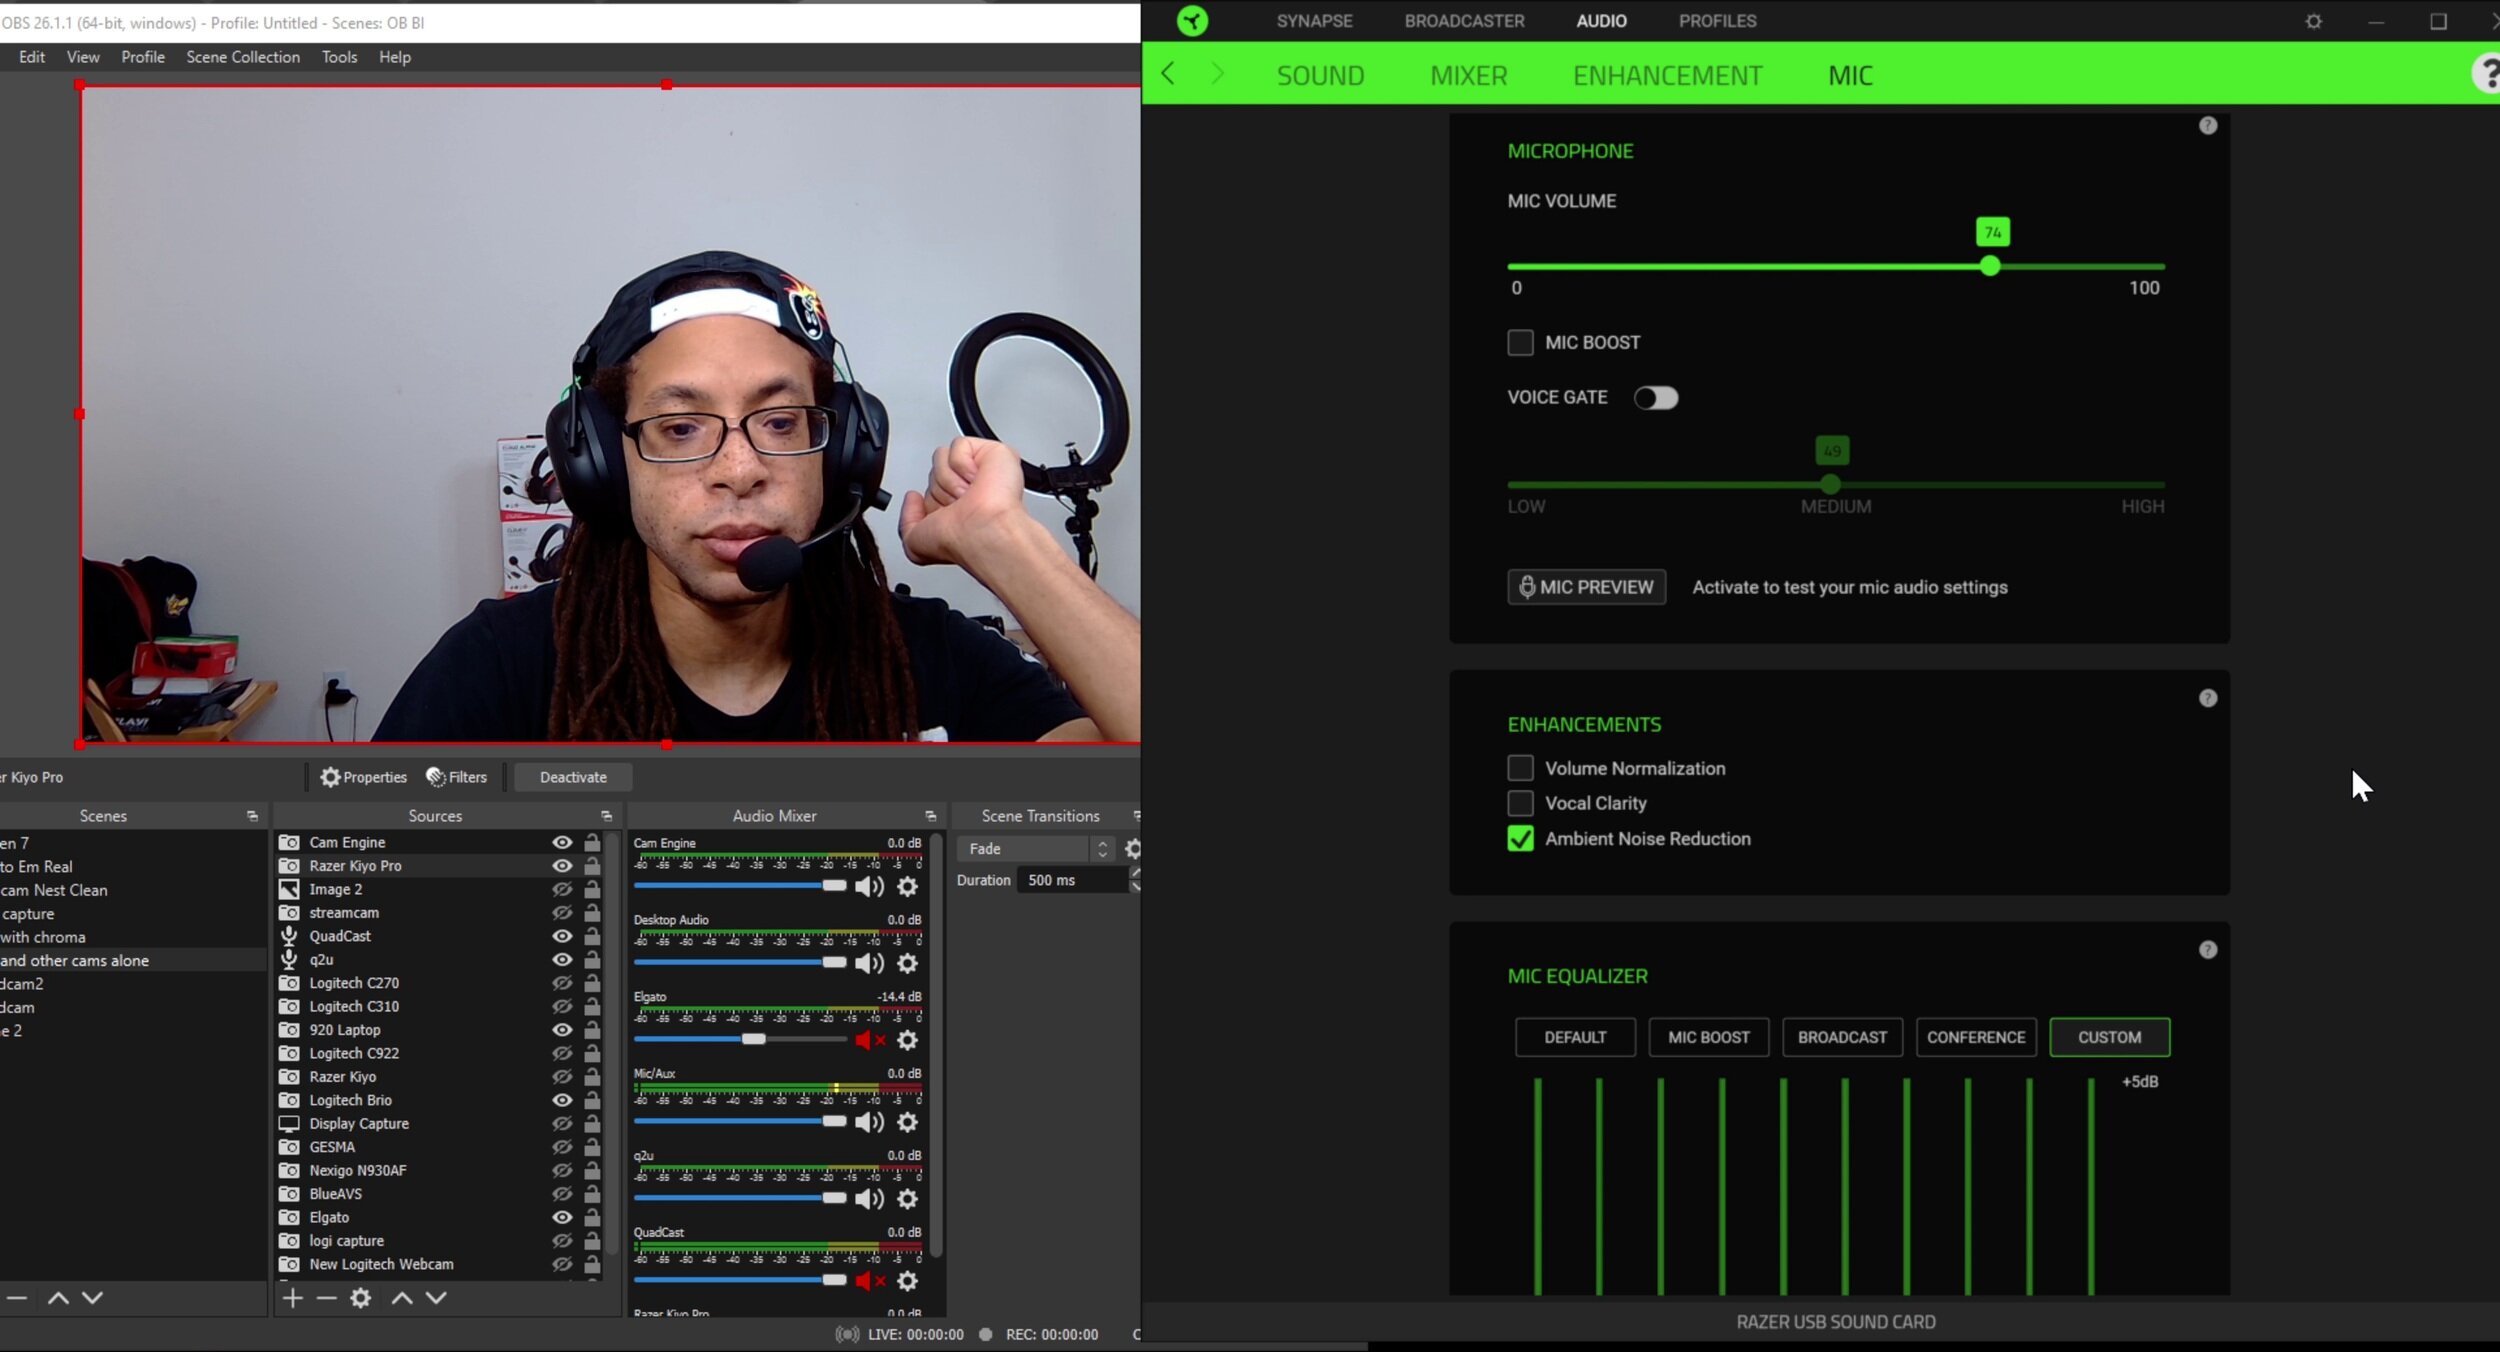
Task: Lock the Cam Engine source
Action: pyautogui.click(x=592, y=843)
